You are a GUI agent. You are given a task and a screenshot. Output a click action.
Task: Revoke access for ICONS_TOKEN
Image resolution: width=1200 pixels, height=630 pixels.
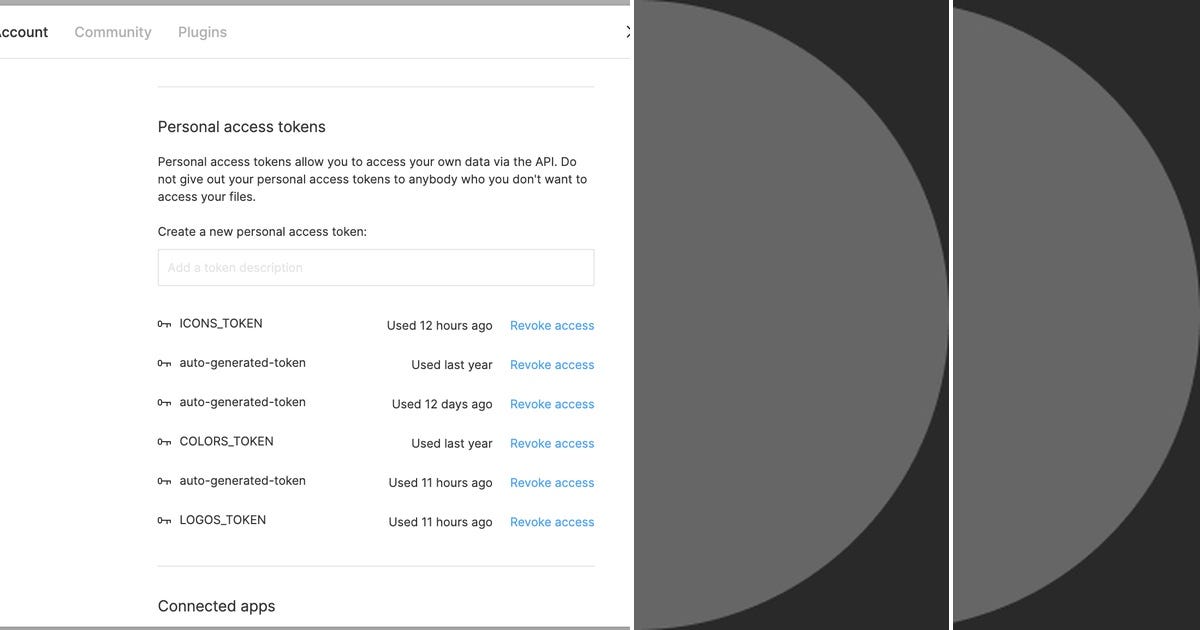tap(551, 325)
